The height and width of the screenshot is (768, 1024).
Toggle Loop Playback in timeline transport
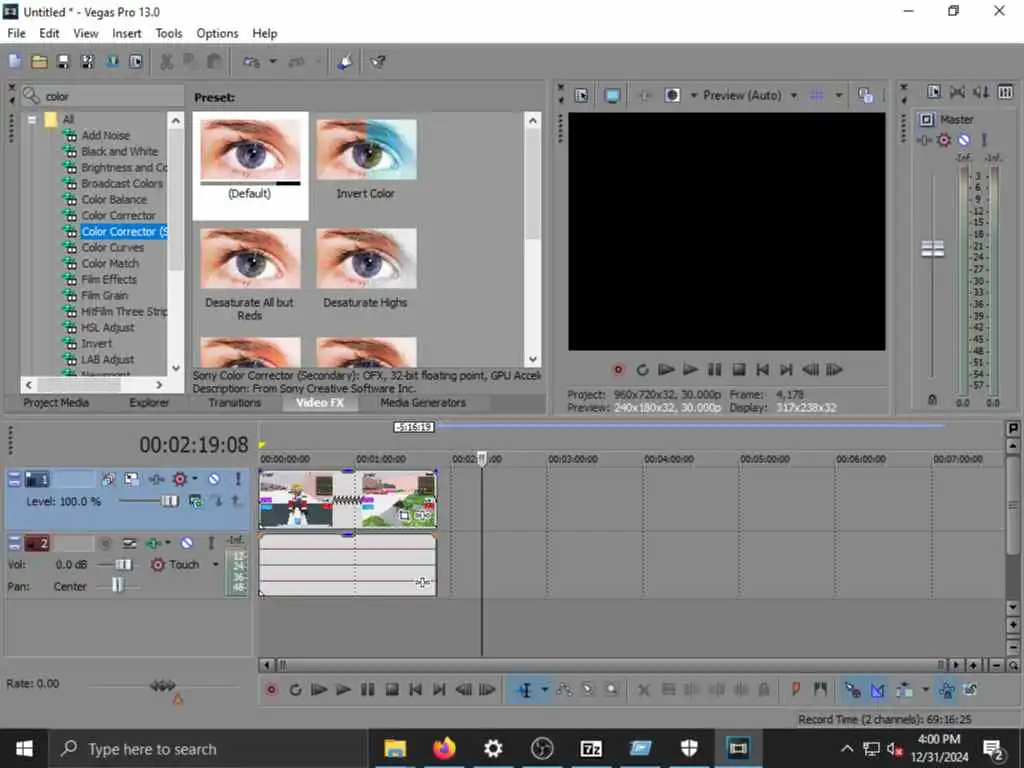point(295,690)
